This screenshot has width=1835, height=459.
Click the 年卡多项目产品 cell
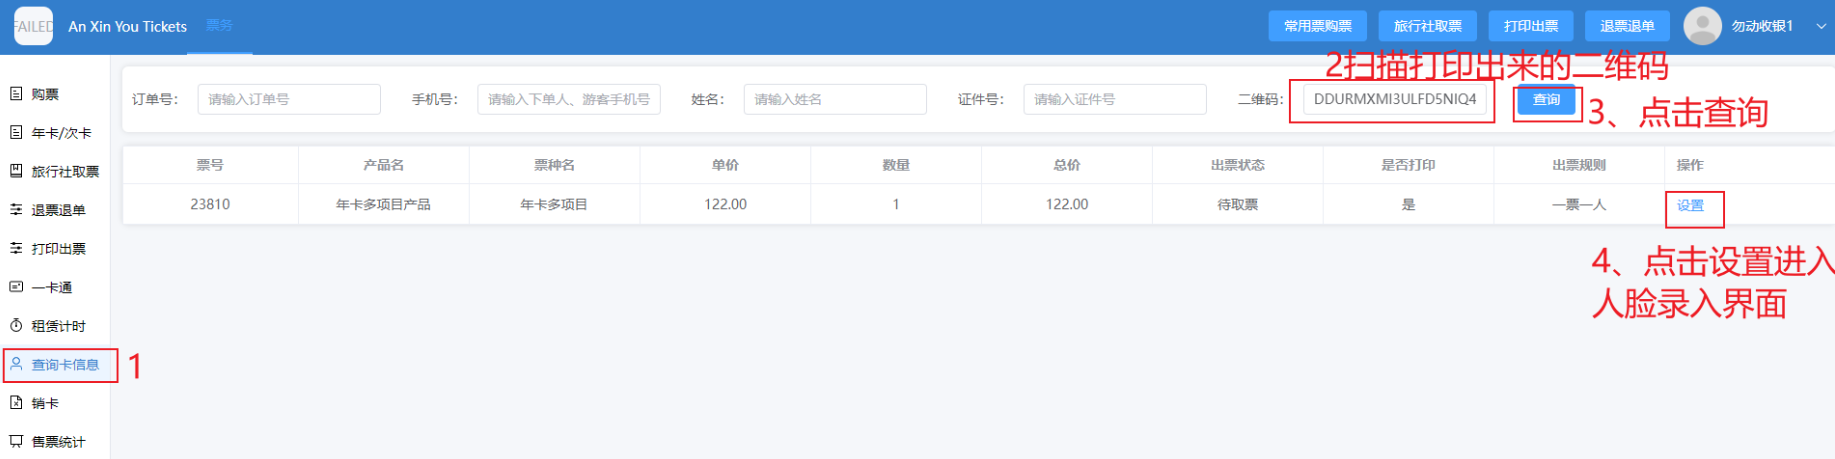[384, 204]
